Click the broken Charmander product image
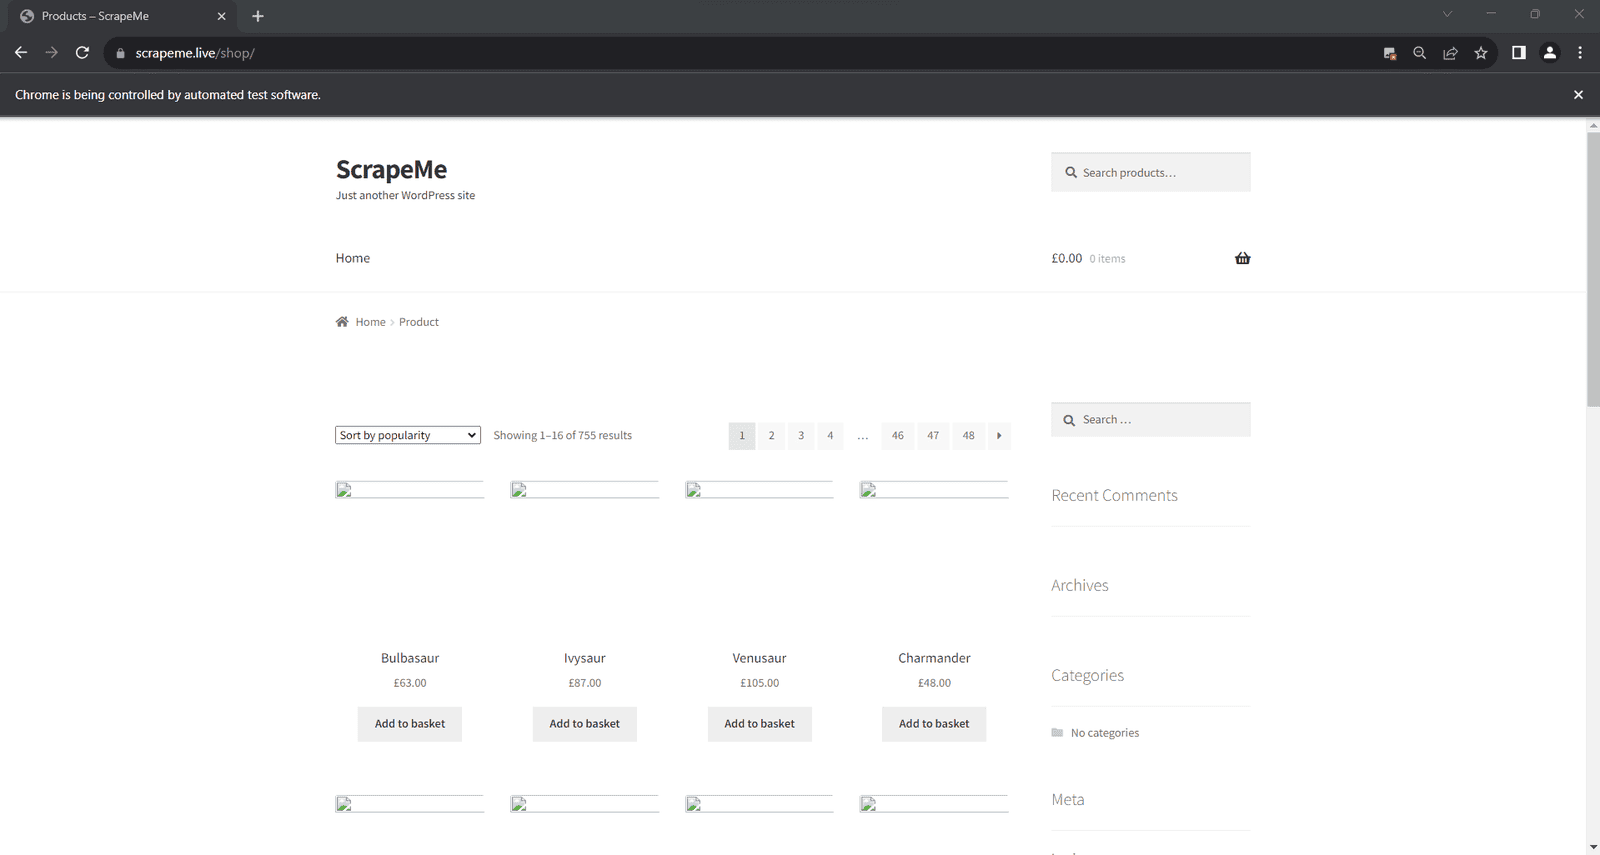Viewport: 1600px width, 855px height. 934,490
